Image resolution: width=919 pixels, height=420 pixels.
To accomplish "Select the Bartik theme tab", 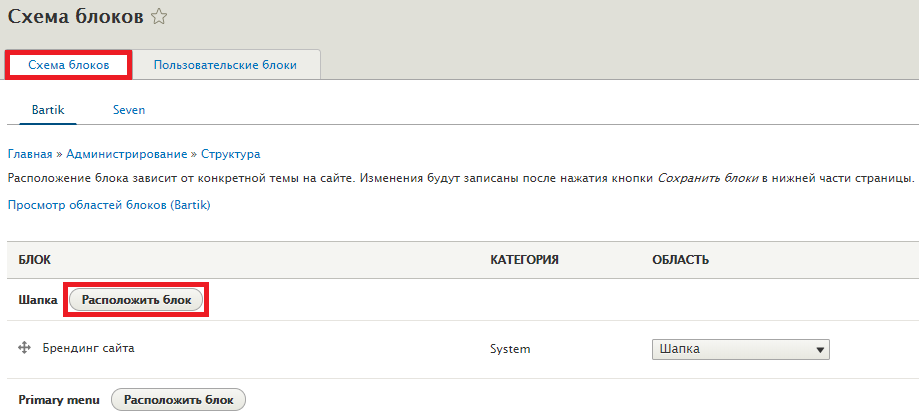I will pyautogui.click(x=48, y=110).
